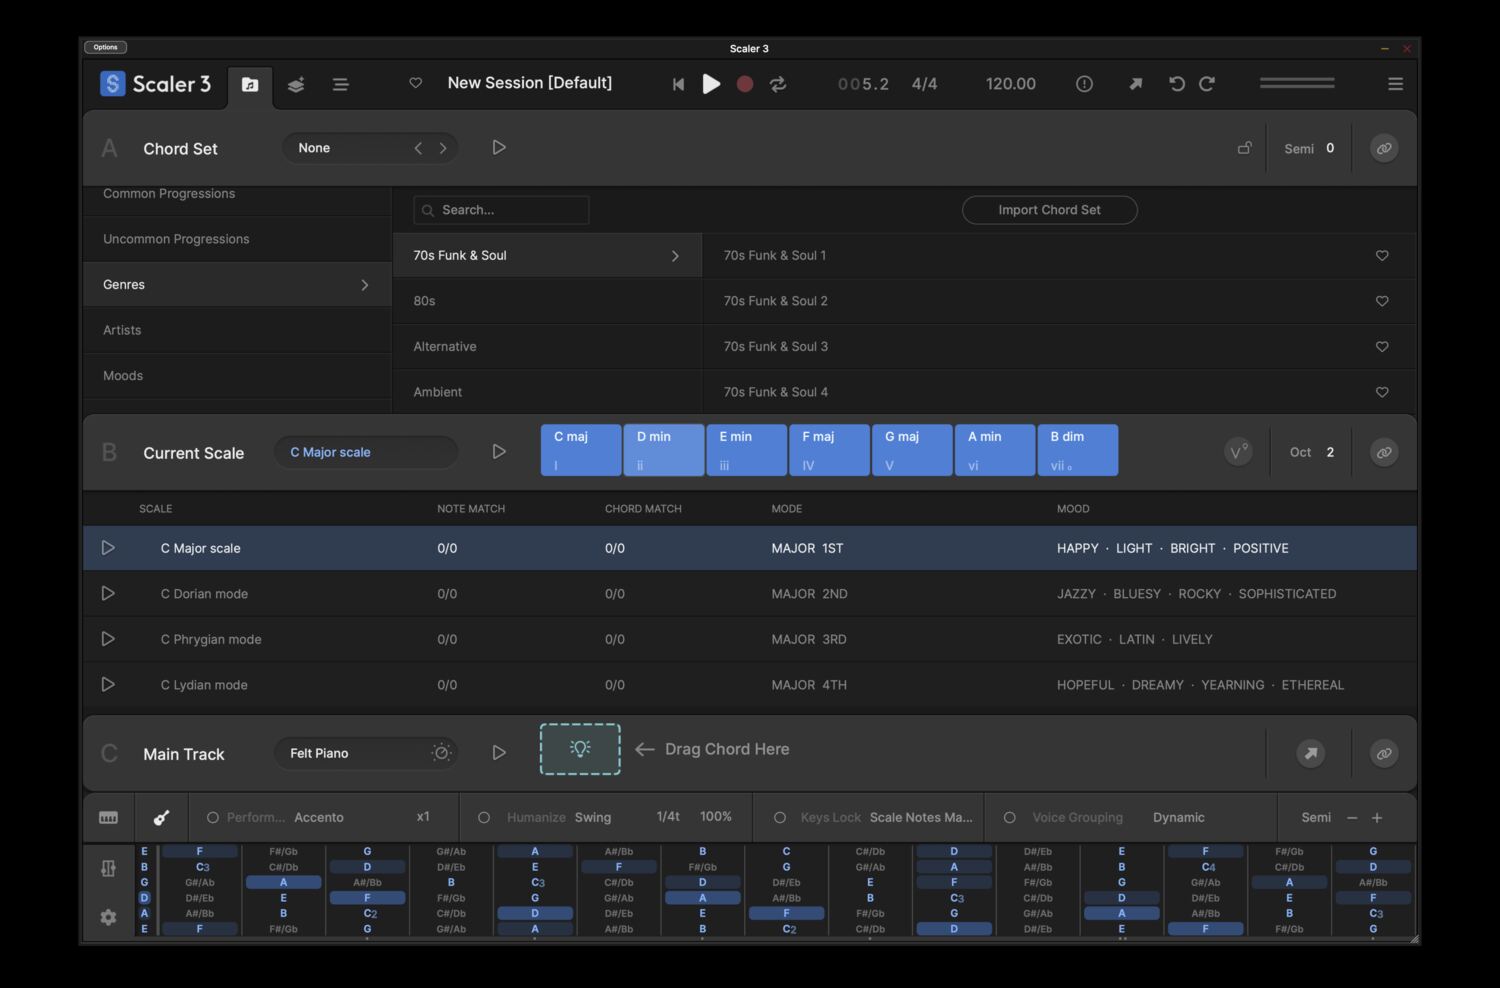Click the info icon next to tempo display
The height and width of the screenshot is (988, 1500).
tap(1084, 84)
